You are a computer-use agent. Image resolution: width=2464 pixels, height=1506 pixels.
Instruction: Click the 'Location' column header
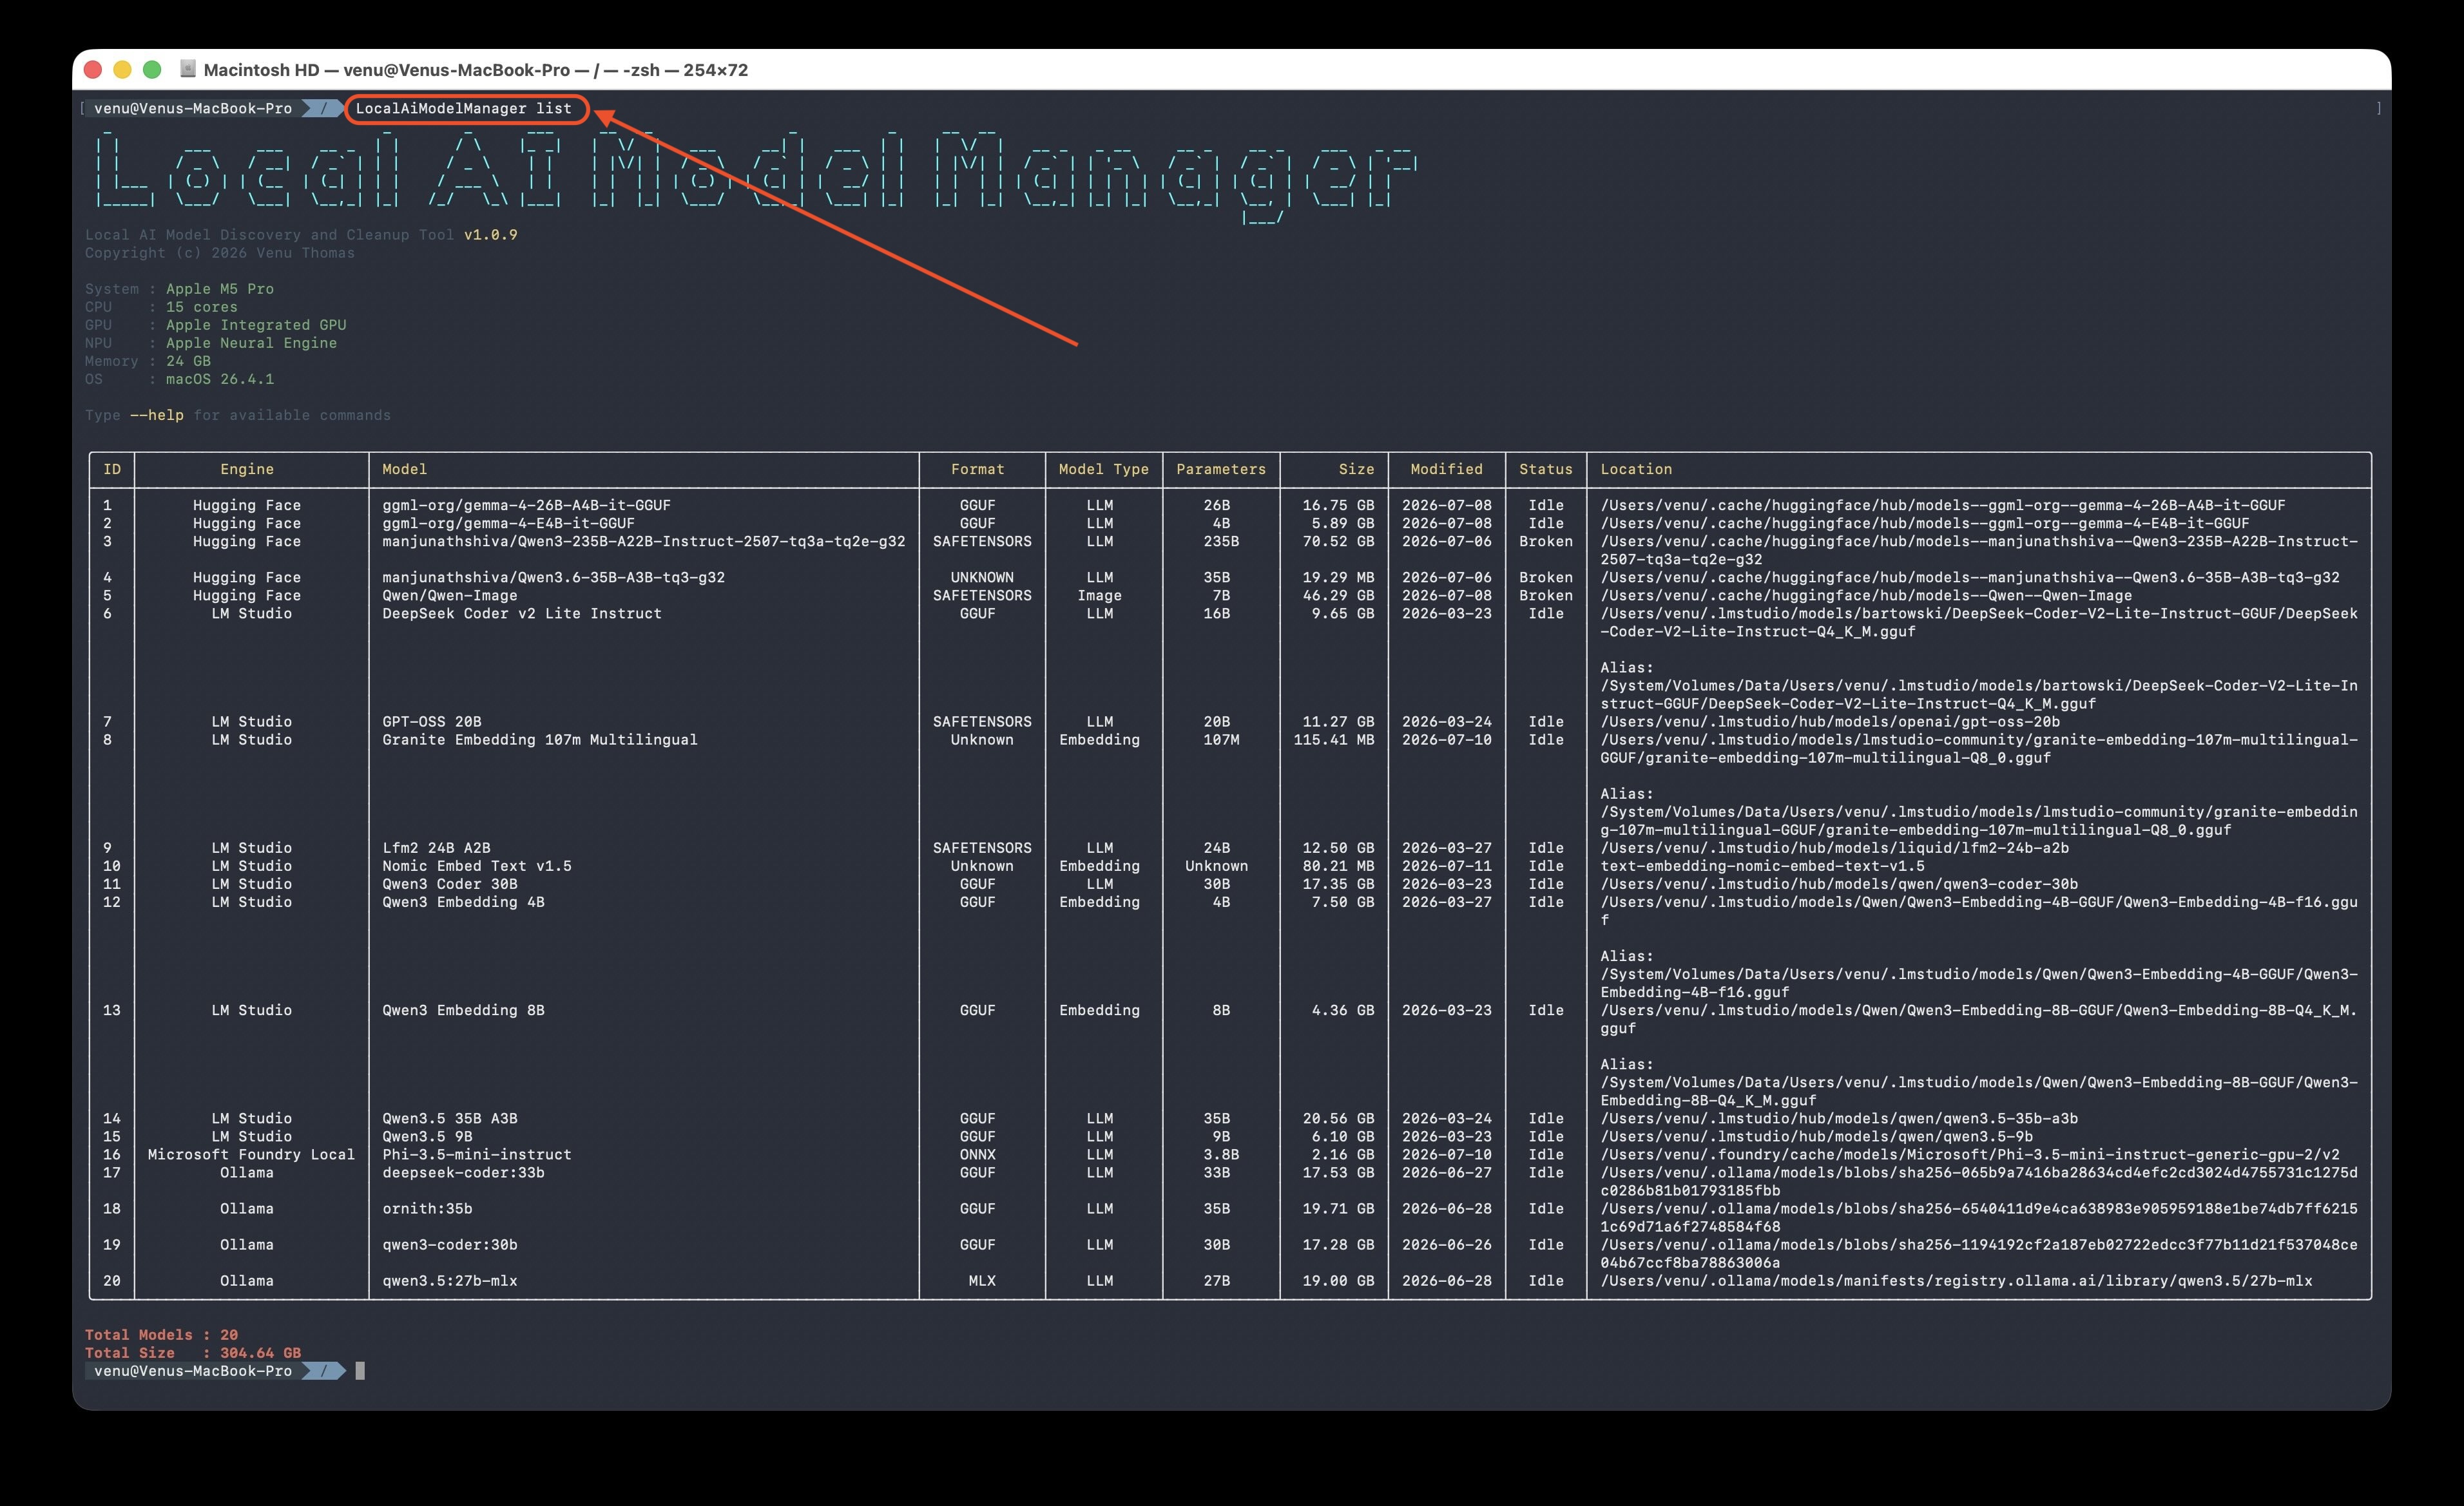(1636, 469)
